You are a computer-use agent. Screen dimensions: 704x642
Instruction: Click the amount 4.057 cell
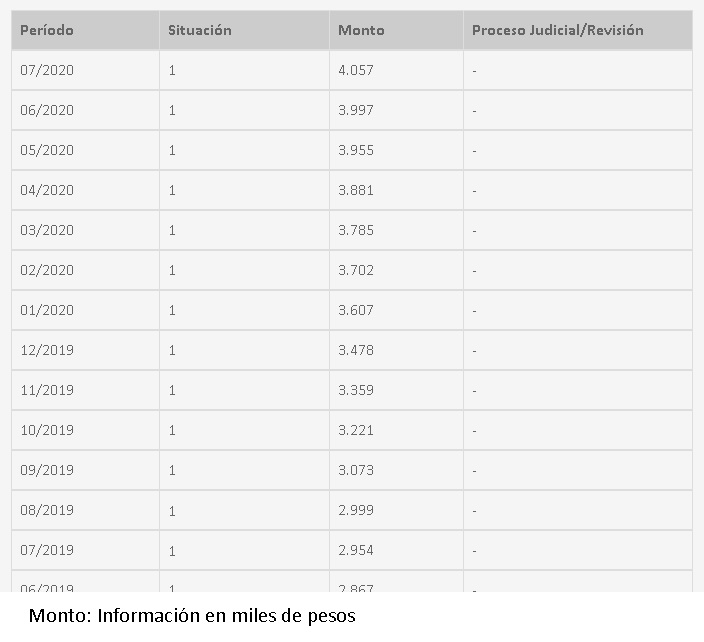tap(396, 70)
